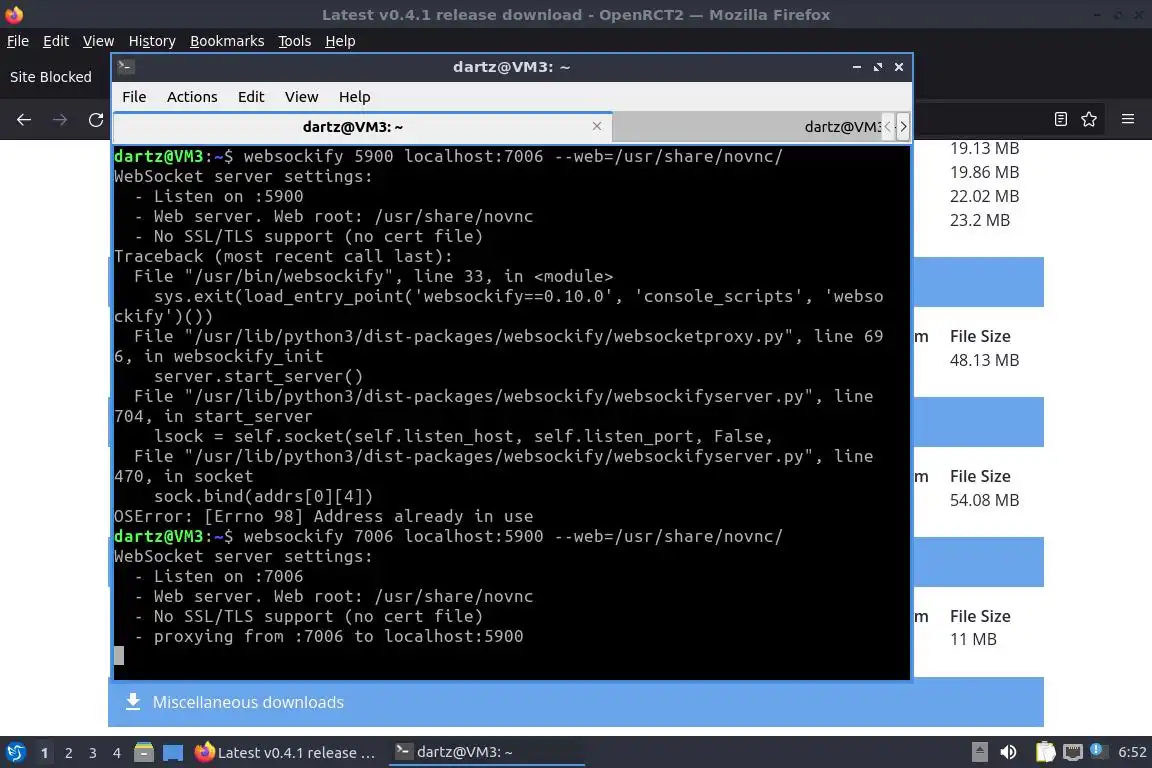Image resolution: width=1152 pixels, height=768 pixels.
Task: Open Firefox Help menu
Action: tap(340, 41)
